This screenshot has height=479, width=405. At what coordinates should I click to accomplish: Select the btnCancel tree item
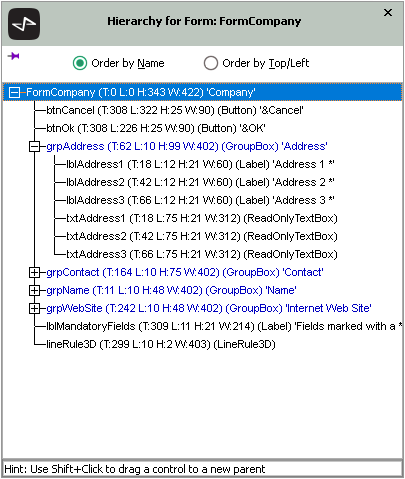point(175,110)
